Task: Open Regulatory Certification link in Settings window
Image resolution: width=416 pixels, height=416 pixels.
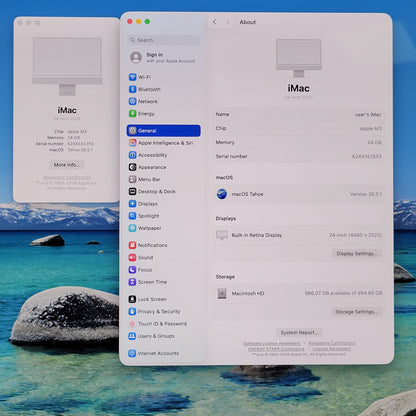Action: (332, 343)
